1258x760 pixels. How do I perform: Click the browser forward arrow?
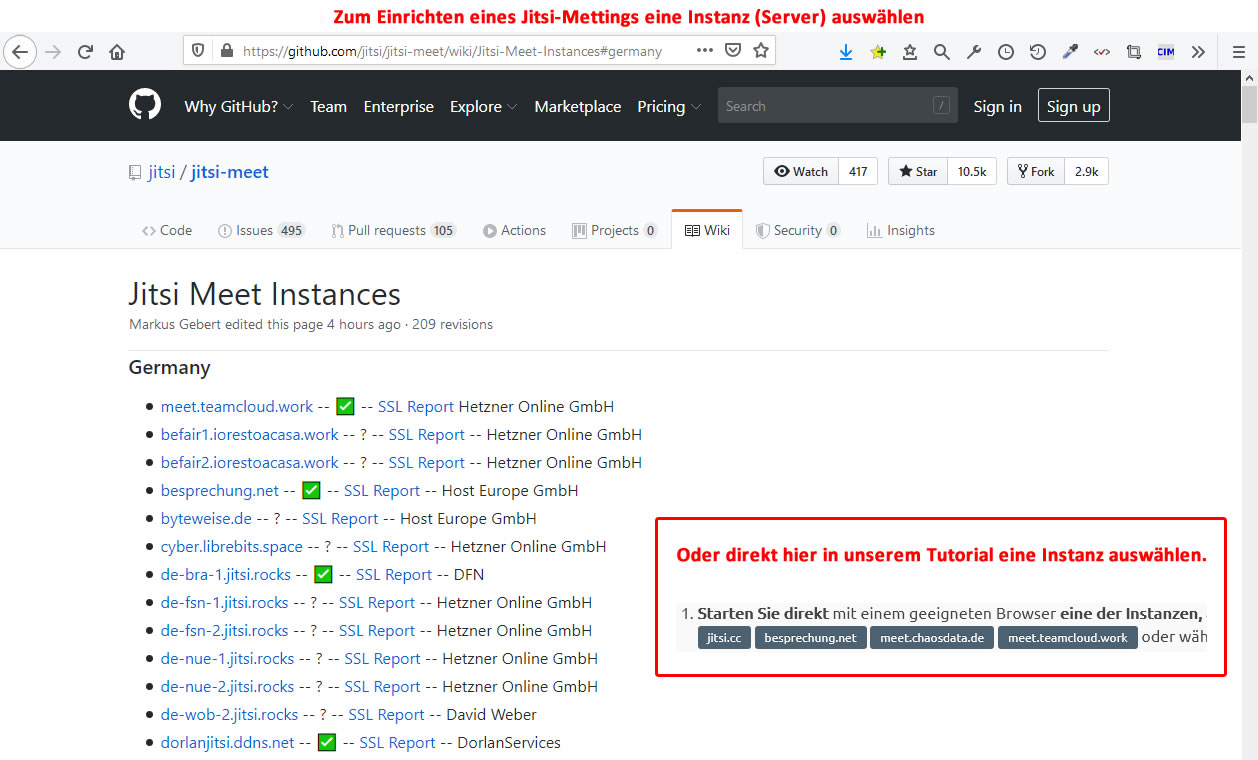(53, 51)
